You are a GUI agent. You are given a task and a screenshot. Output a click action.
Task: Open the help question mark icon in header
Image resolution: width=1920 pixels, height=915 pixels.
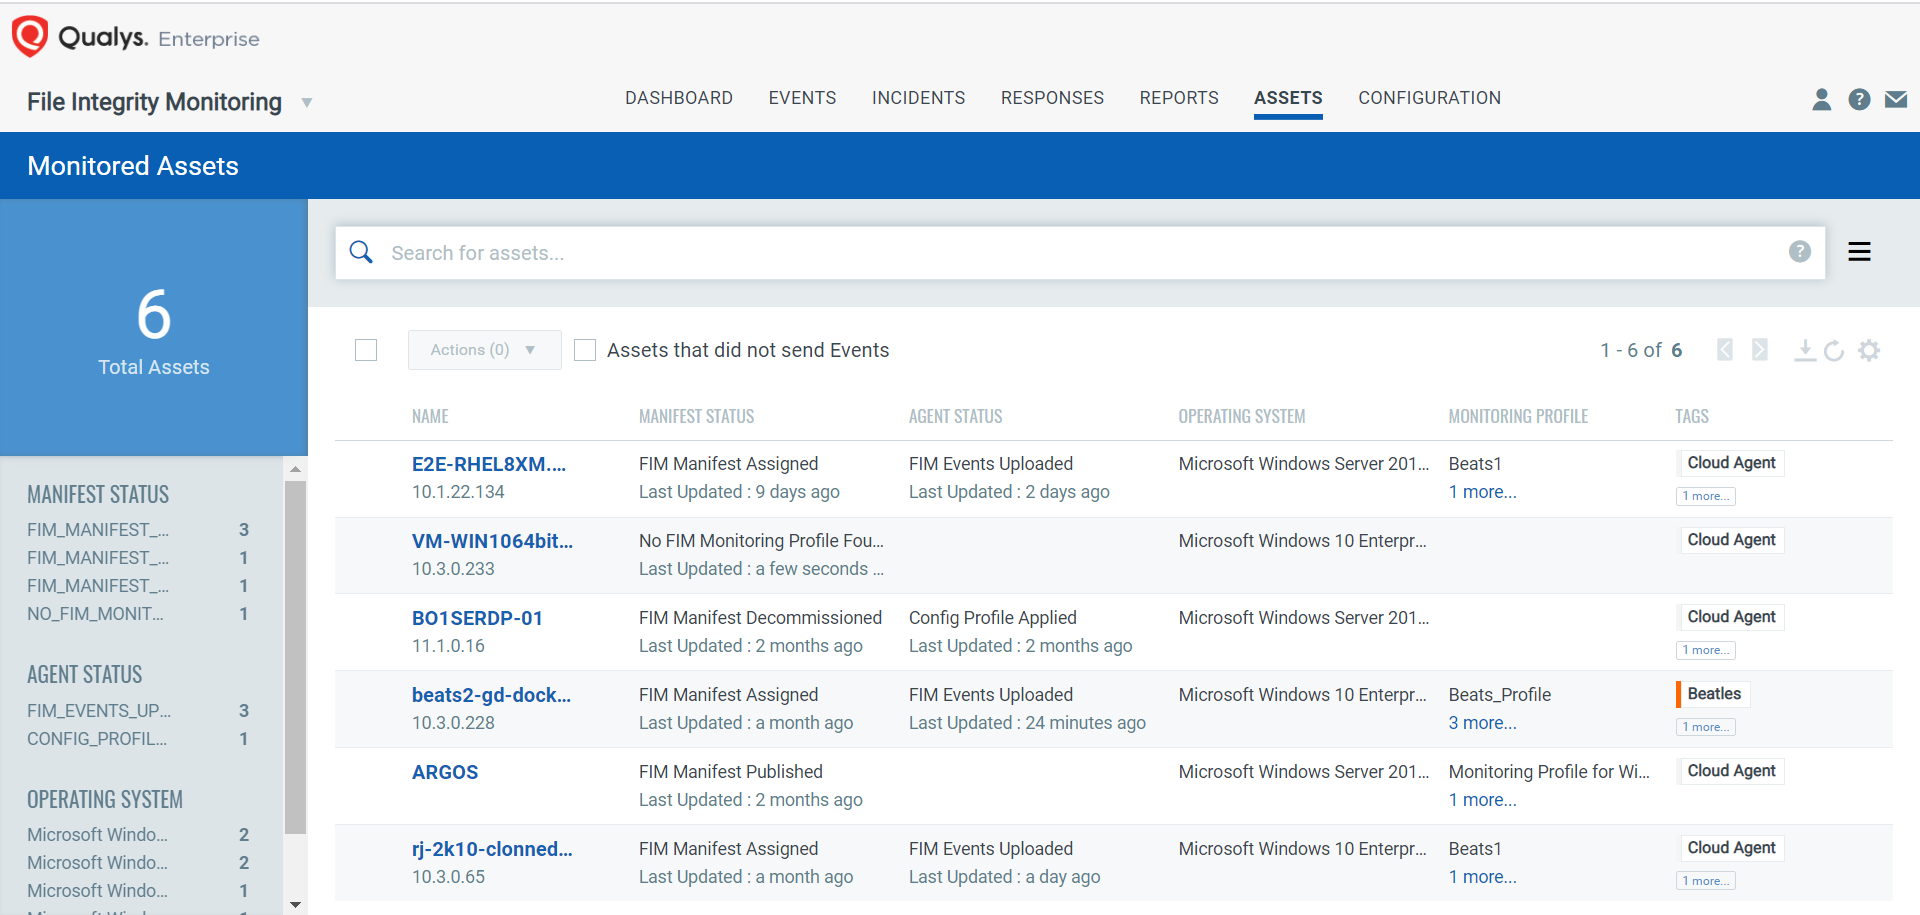click(x=1859, y=99)
